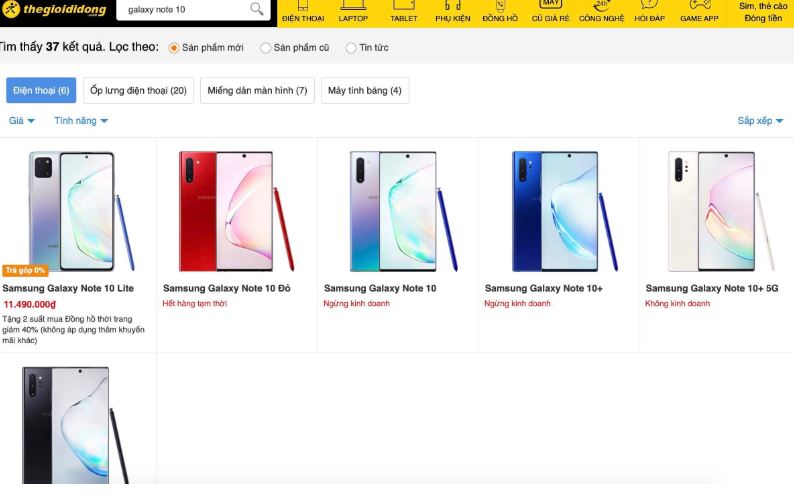This screenshot has height=498, width=794.
Task: Expand the Giá price filter dropdown
Action: [22, 121]
